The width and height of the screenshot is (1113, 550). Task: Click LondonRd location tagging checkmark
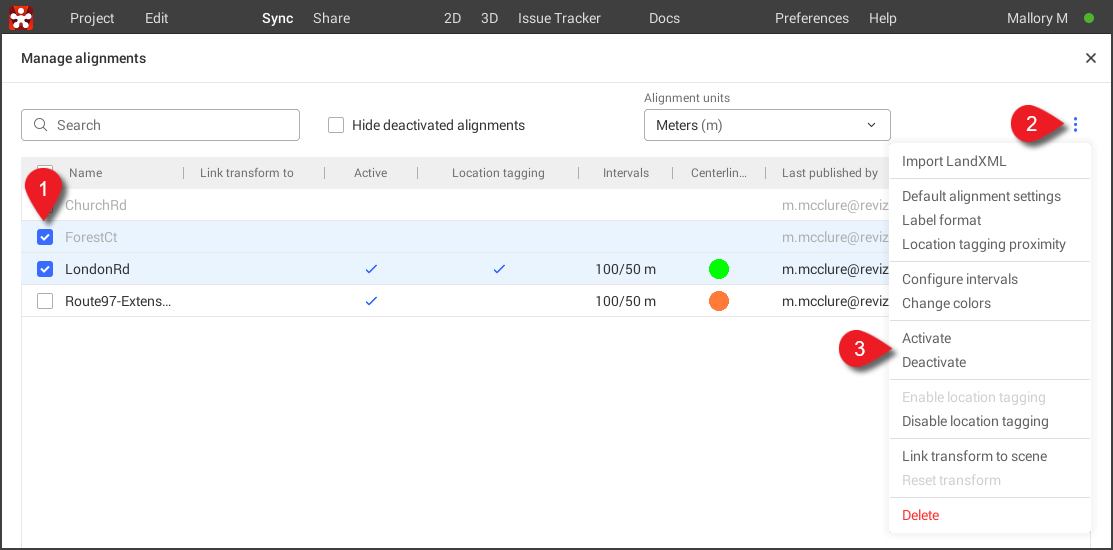pos(498,269)
